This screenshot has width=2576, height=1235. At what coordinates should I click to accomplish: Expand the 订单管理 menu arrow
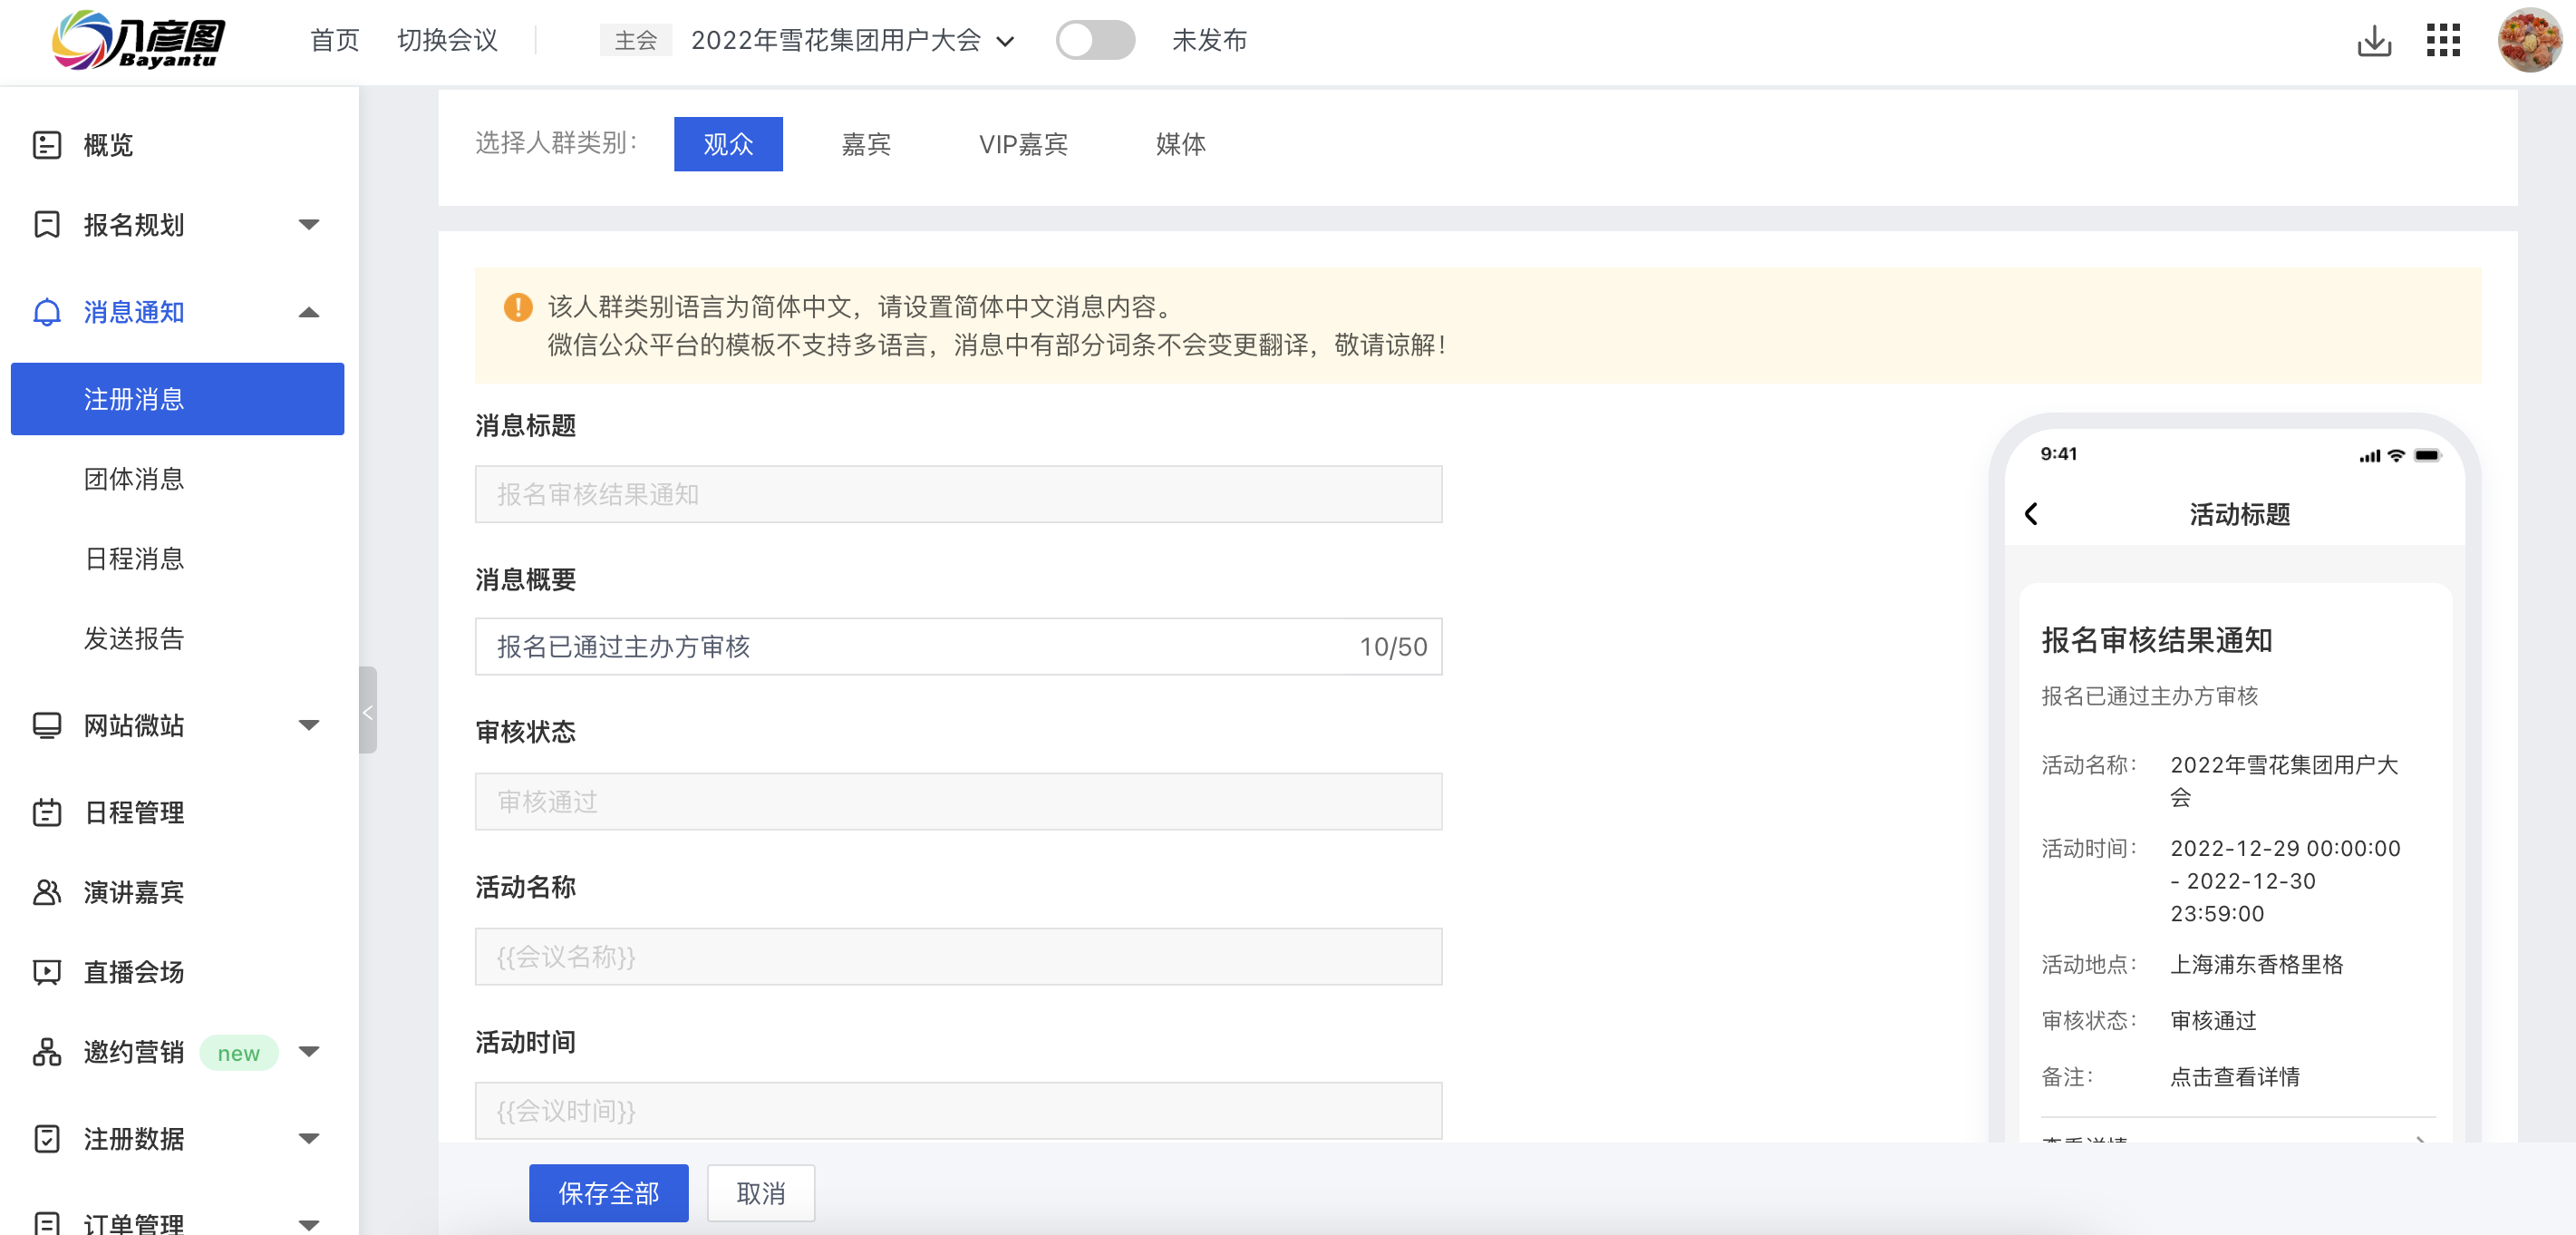tap(309, 1224)
